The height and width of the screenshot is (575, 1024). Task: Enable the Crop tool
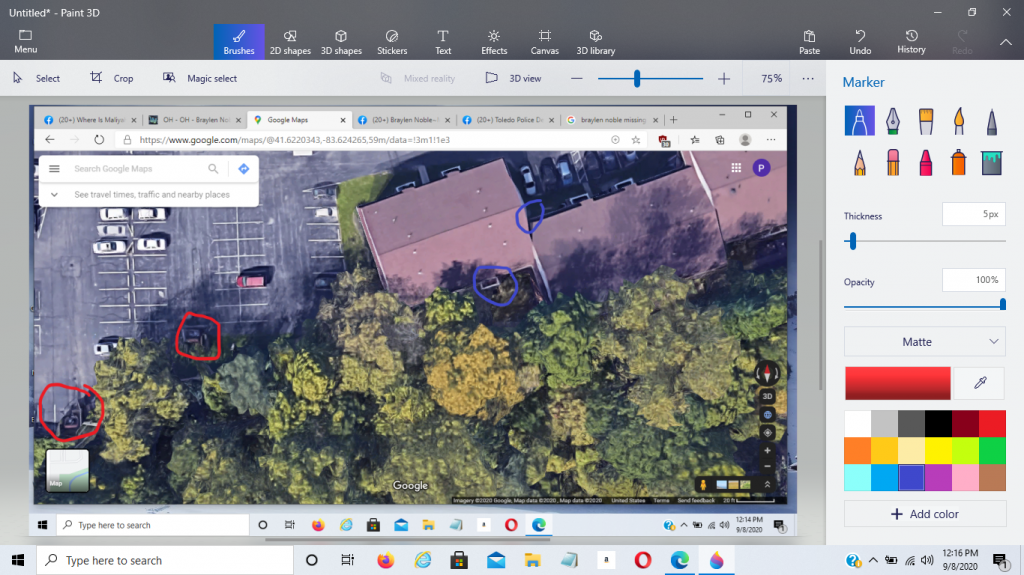pyautogui.click(x=111, y=78)
